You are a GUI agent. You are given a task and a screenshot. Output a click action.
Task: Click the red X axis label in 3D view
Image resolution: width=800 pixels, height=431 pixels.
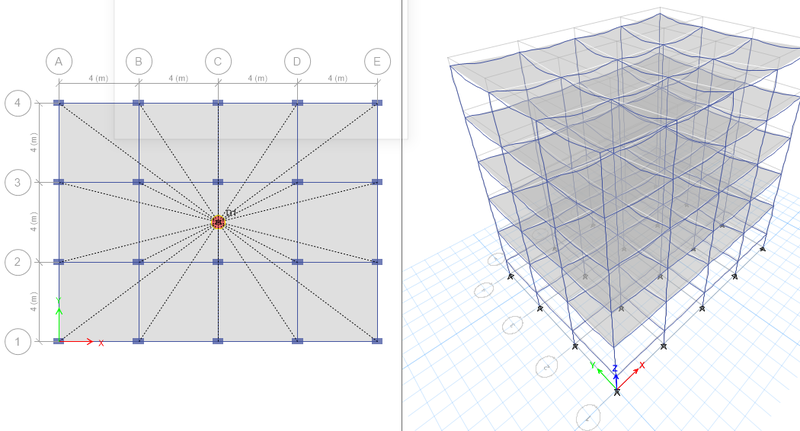[642, 365]
